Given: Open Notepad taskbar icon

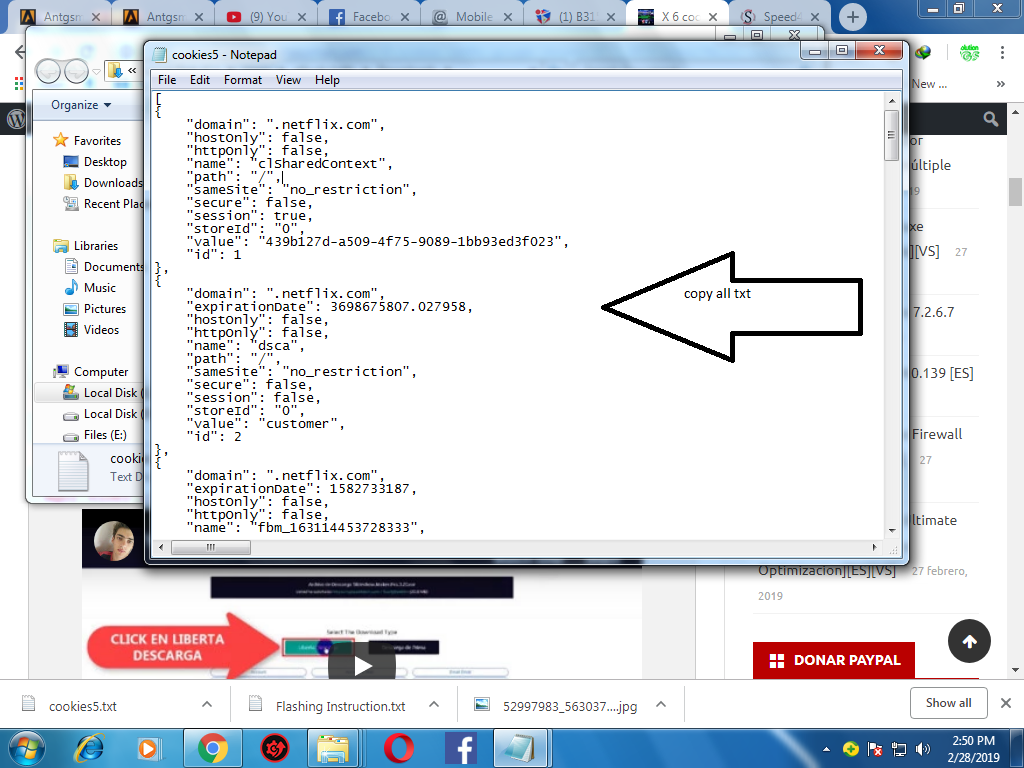Looking at the screenshot, I should [520, 748].
